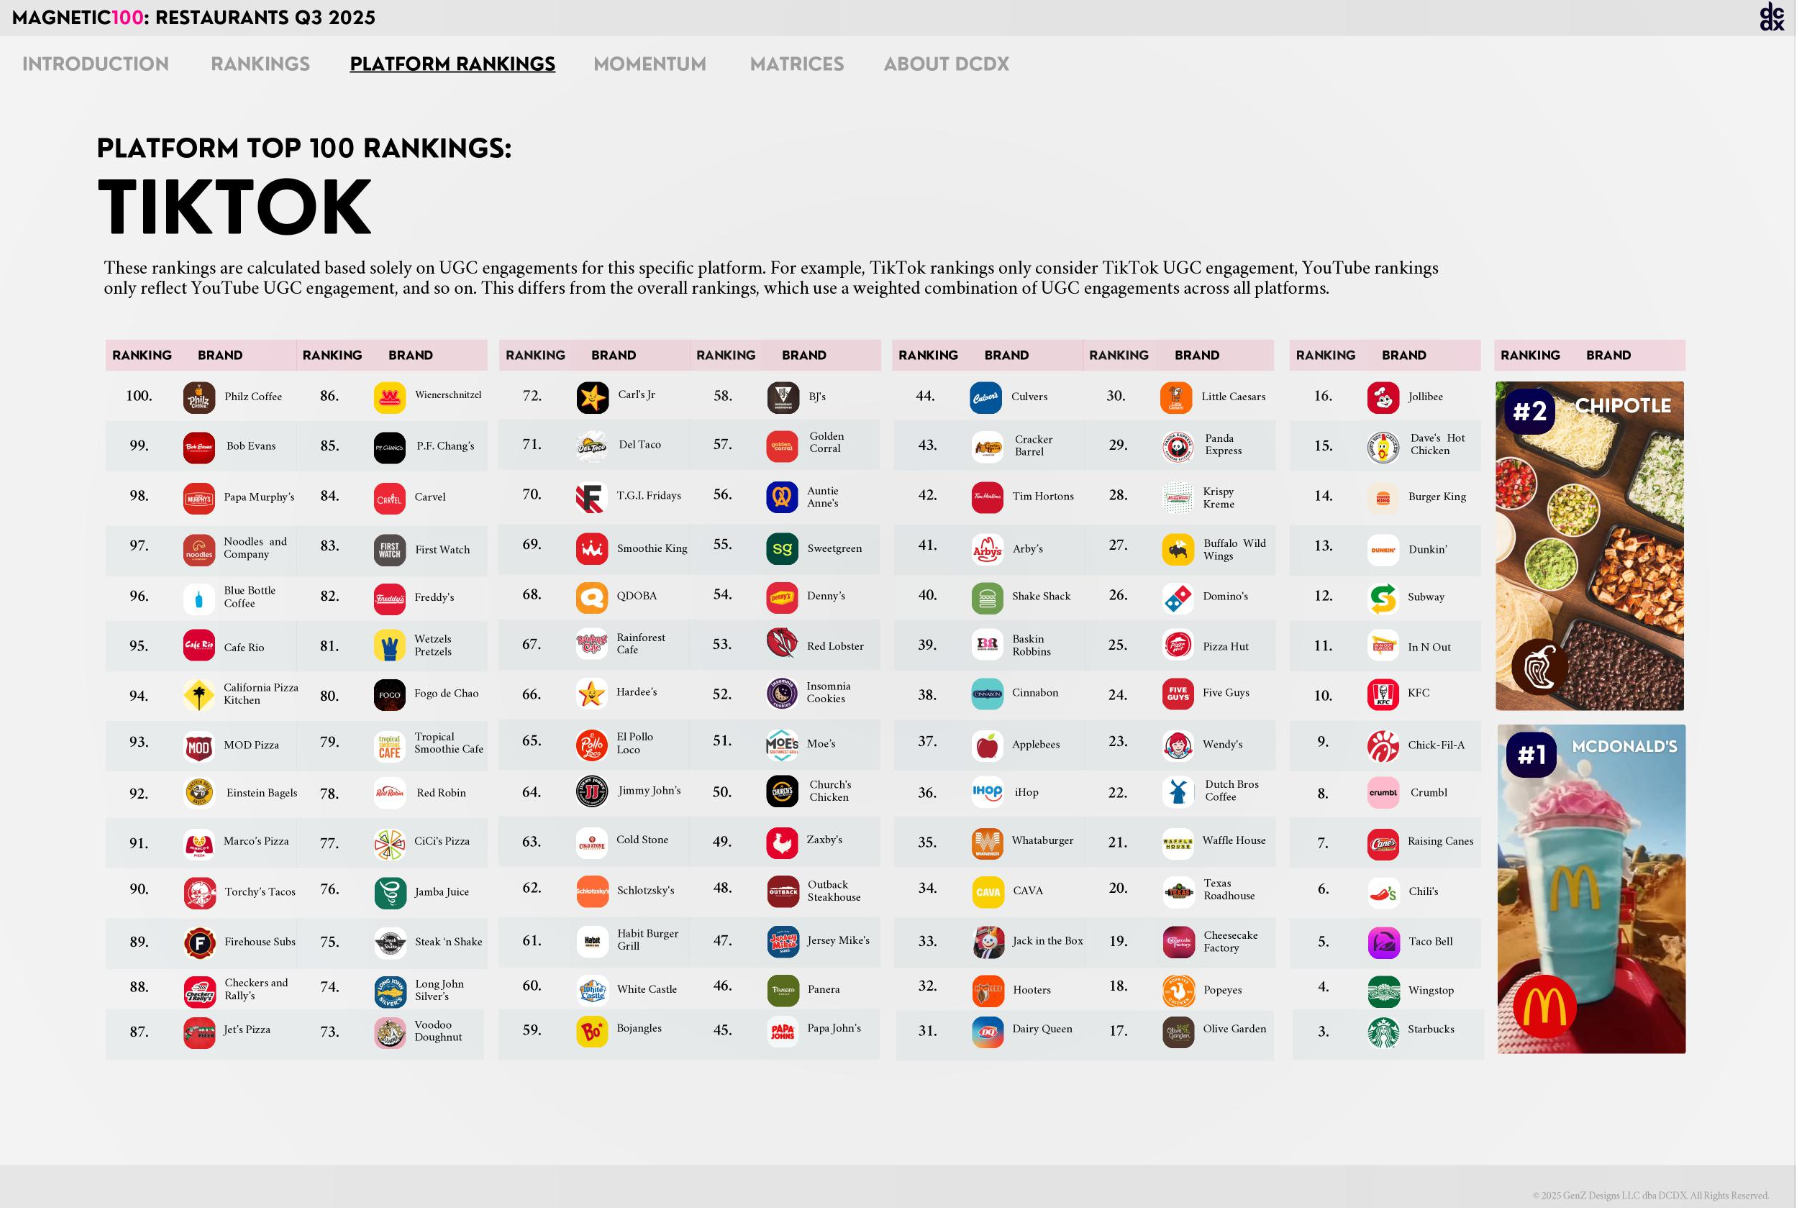This screenshot has width=1796, height=1208.
Task: Click the Jollibee brand name
Action: coord(1425,397)
